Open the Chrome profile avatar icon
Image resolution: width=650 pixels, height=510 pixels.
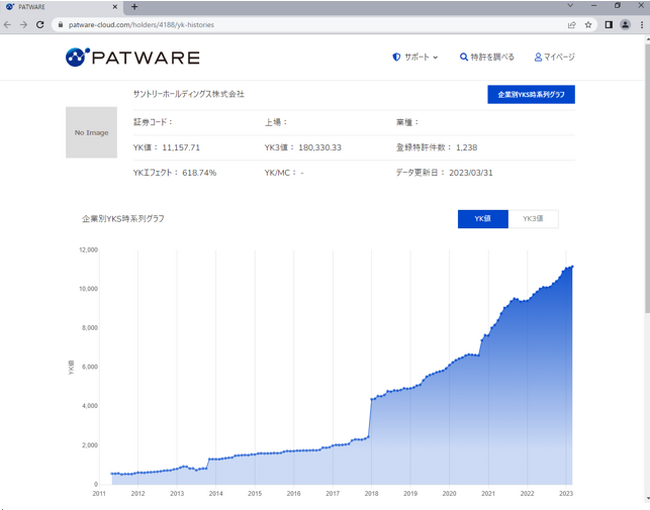click(x=624, y=24)
